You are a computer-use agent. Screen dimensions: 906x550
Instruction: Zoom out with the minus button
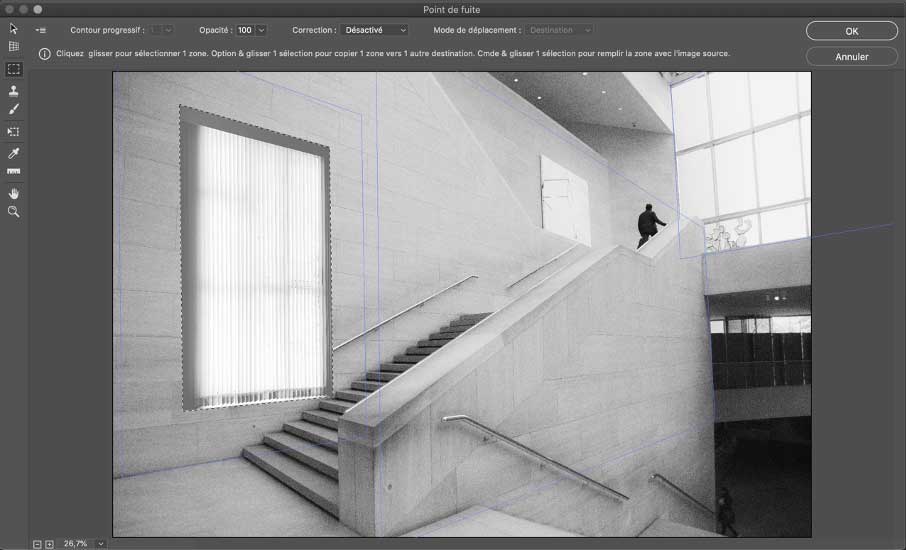coord(38,544)
